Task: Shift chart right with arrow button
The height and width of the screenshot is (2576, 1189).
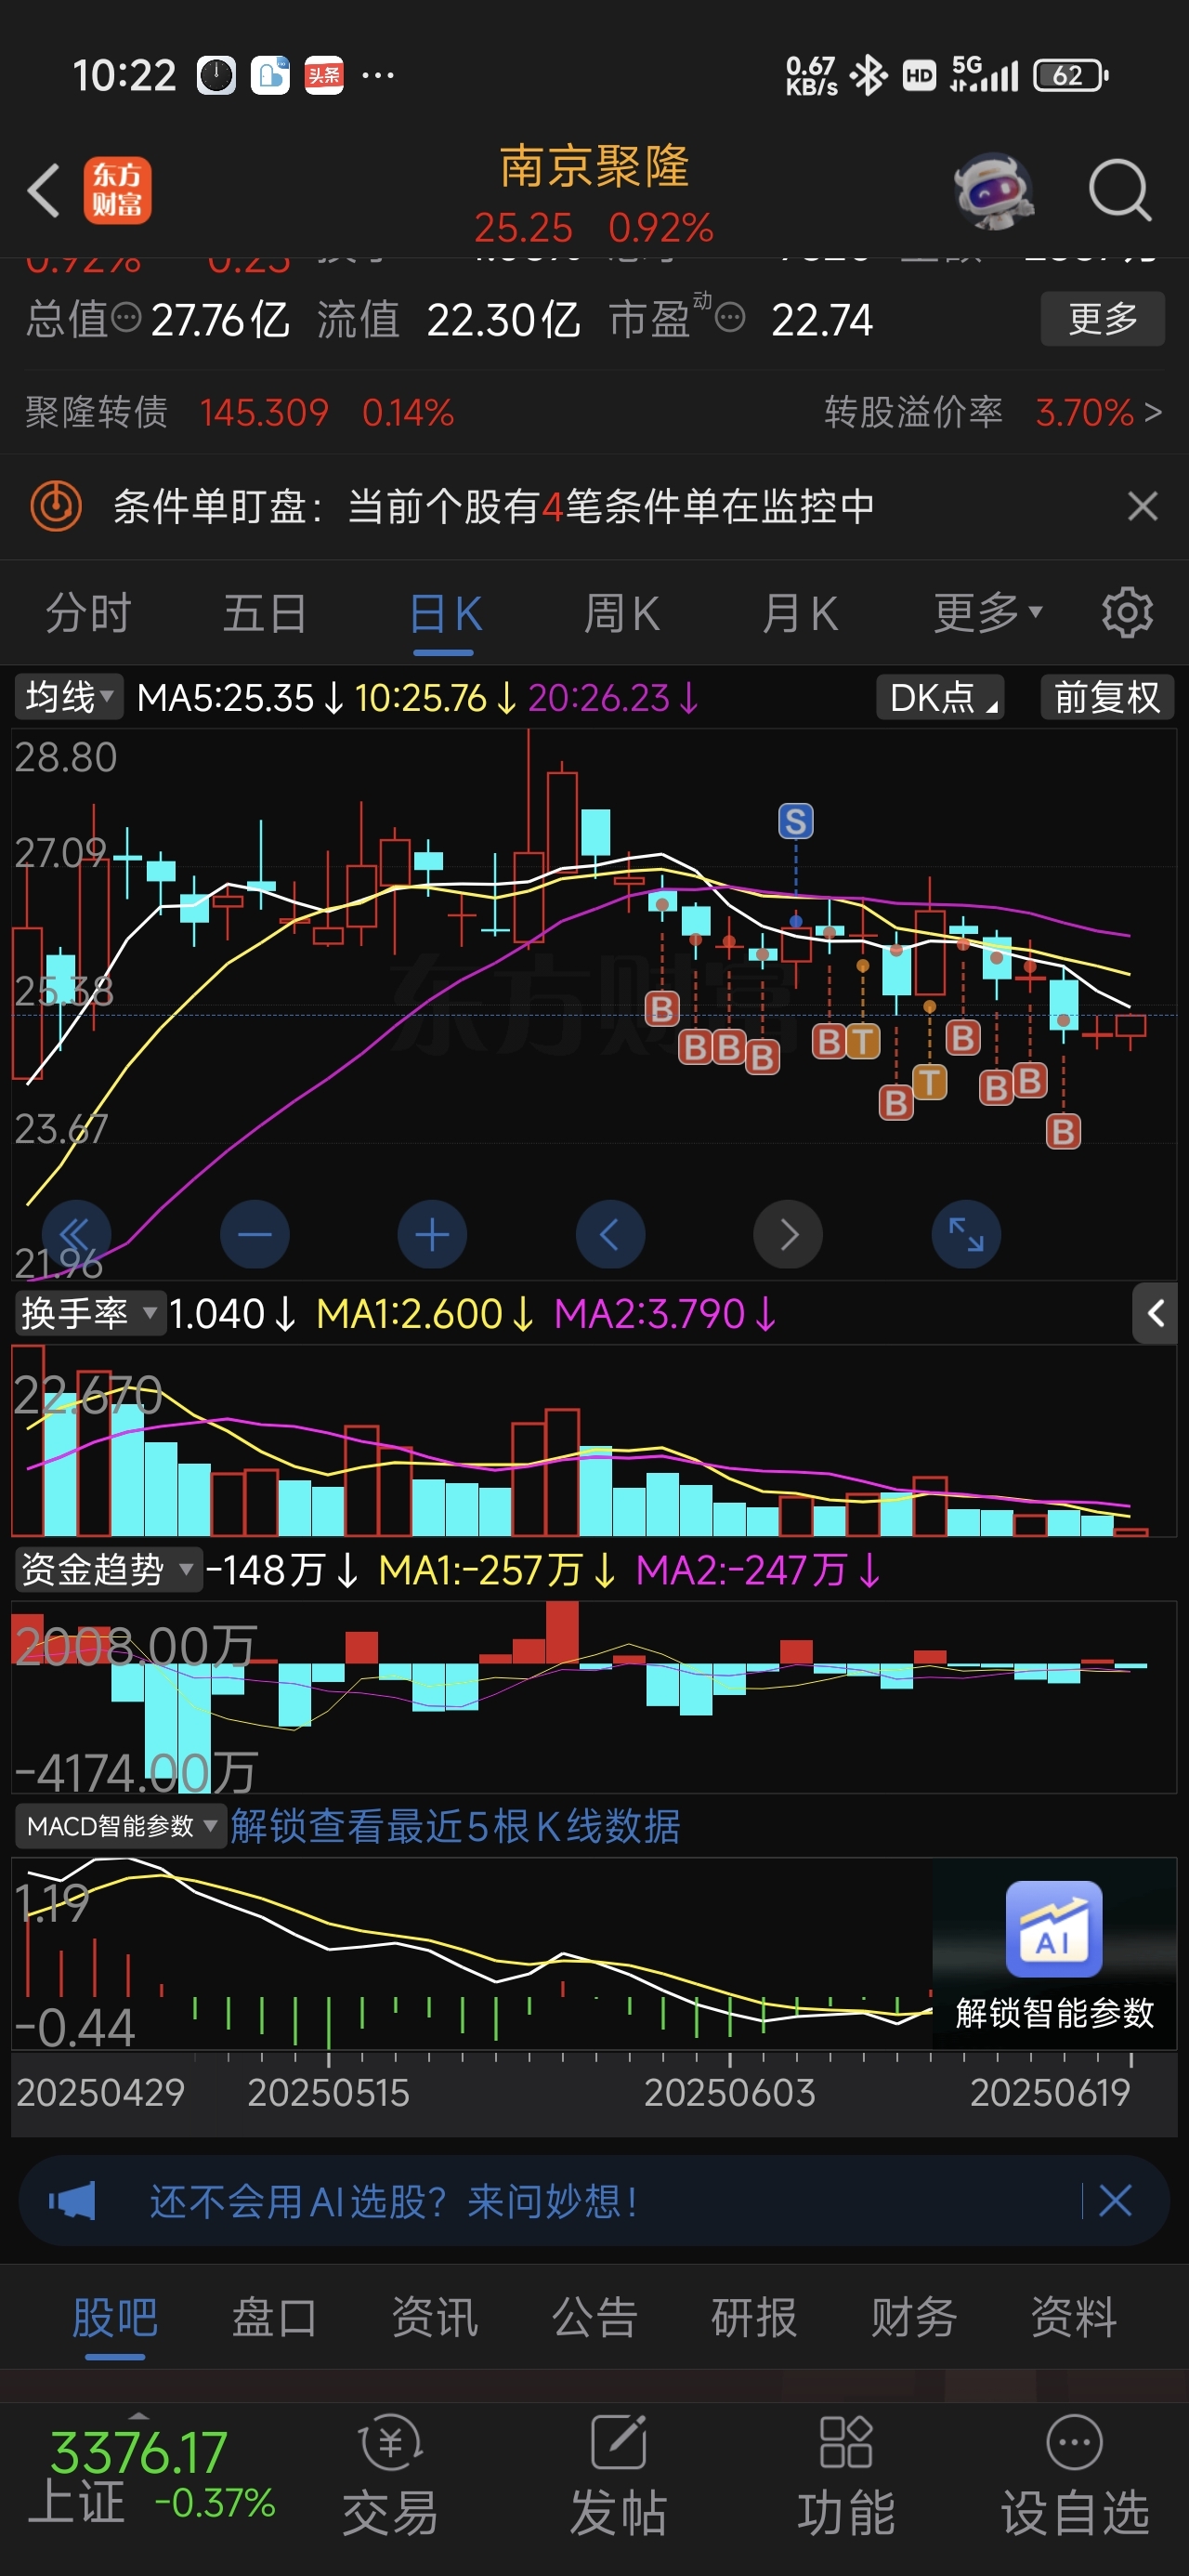Action: coord(788,1235)
